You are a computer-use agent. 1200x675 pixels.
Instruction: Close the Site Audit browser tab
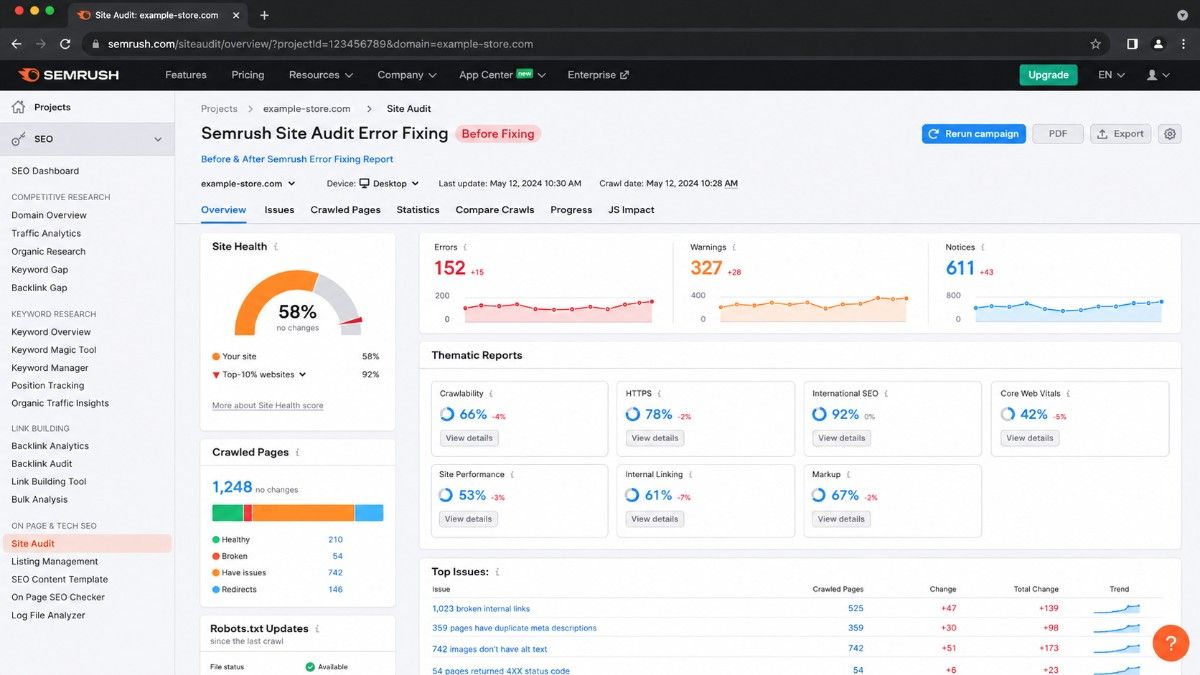pyautogui.click(x=238, y=15)
